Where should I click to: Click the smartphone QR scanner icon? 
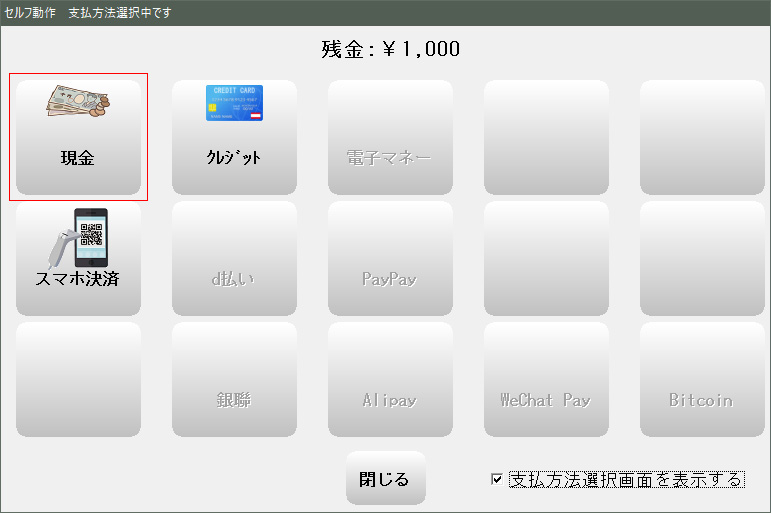tap(78, 237)
